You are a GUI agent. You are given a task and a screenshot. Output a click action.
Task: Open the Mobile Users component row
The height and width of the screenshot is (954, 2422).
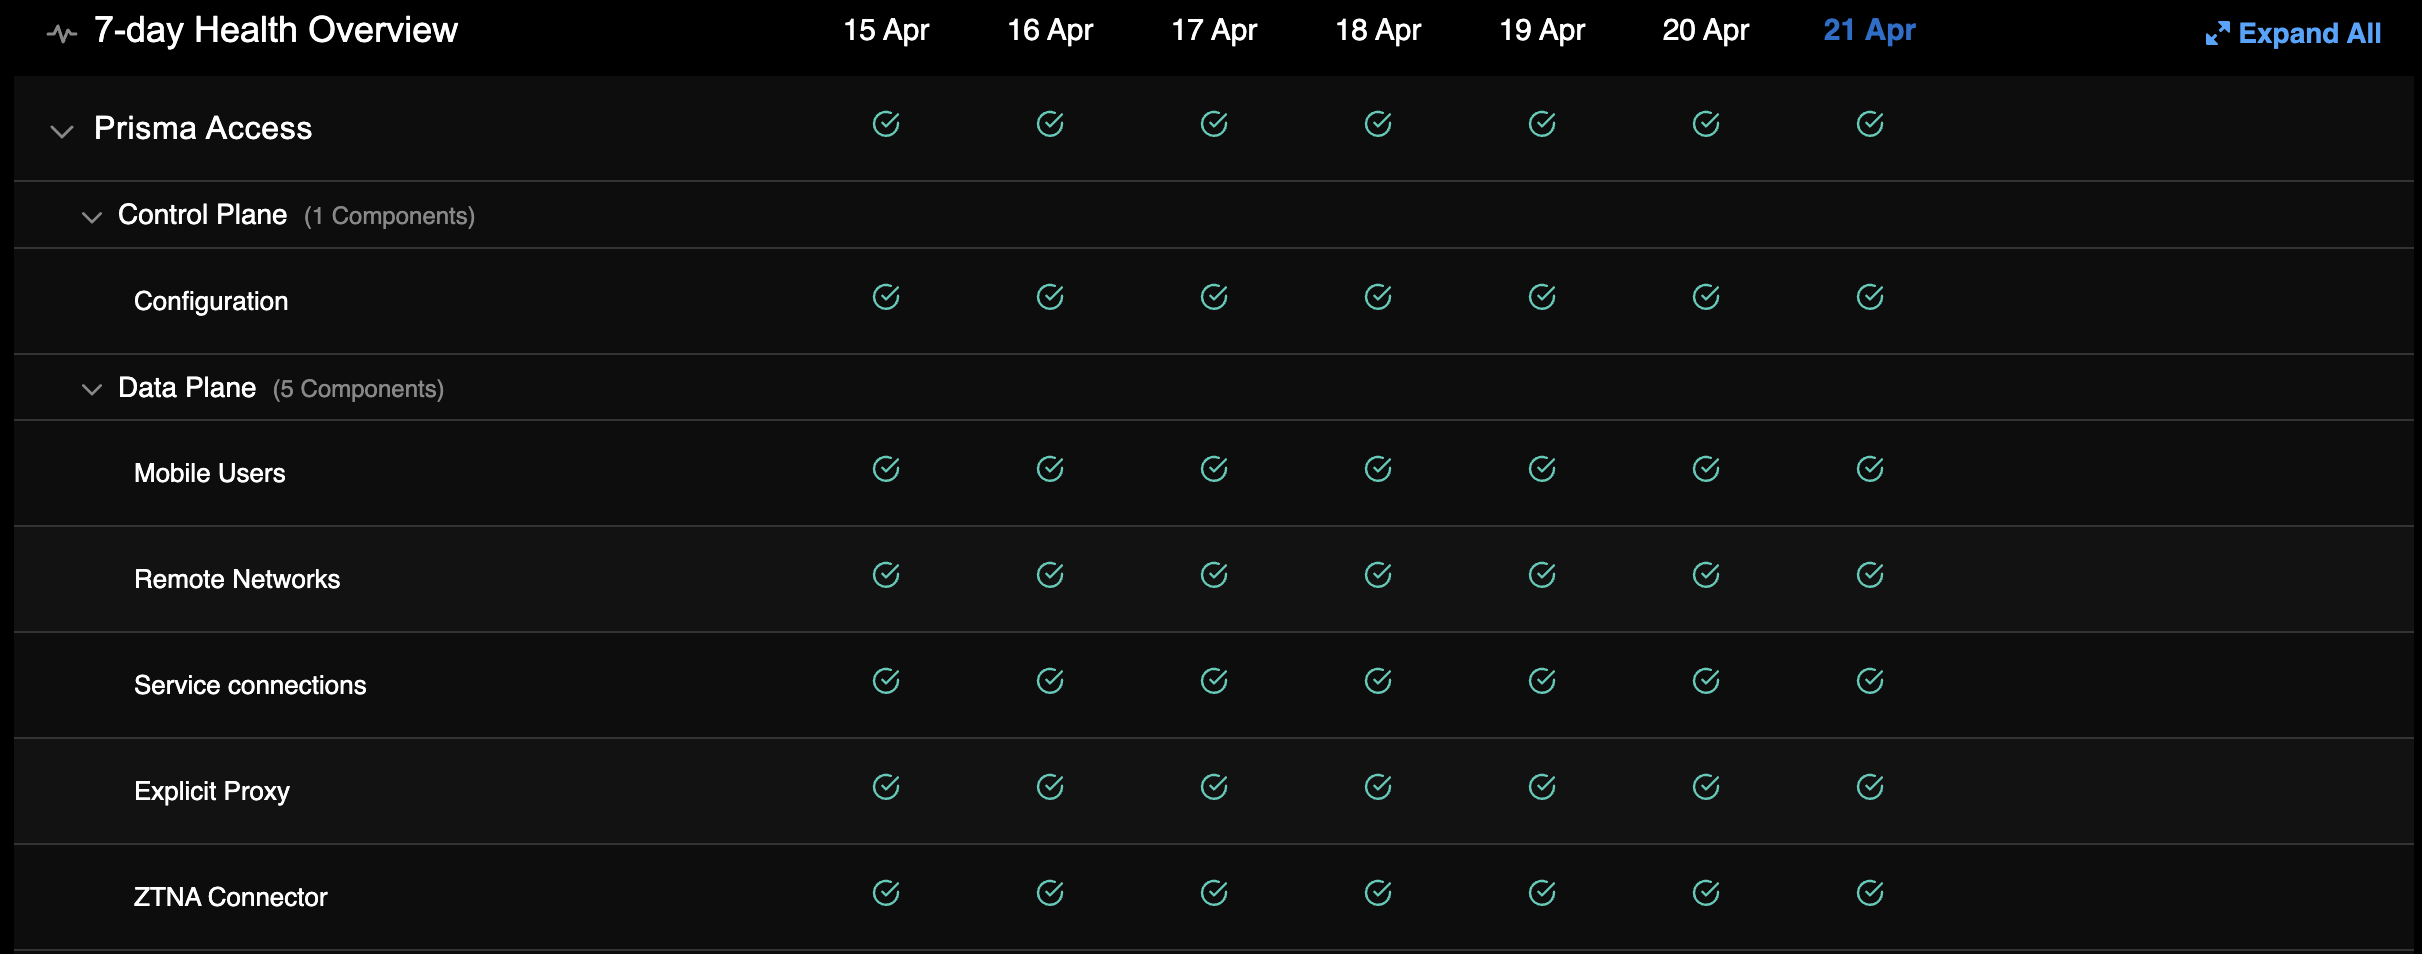tap(210, 473)
